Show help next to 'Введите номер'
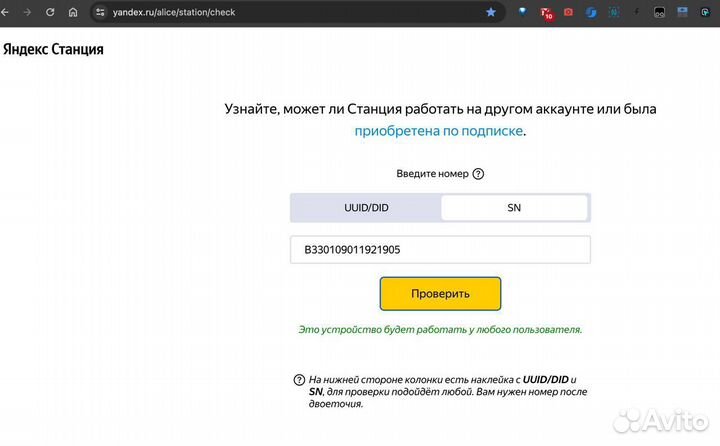 pyautogui.click(x=478, y=174)
